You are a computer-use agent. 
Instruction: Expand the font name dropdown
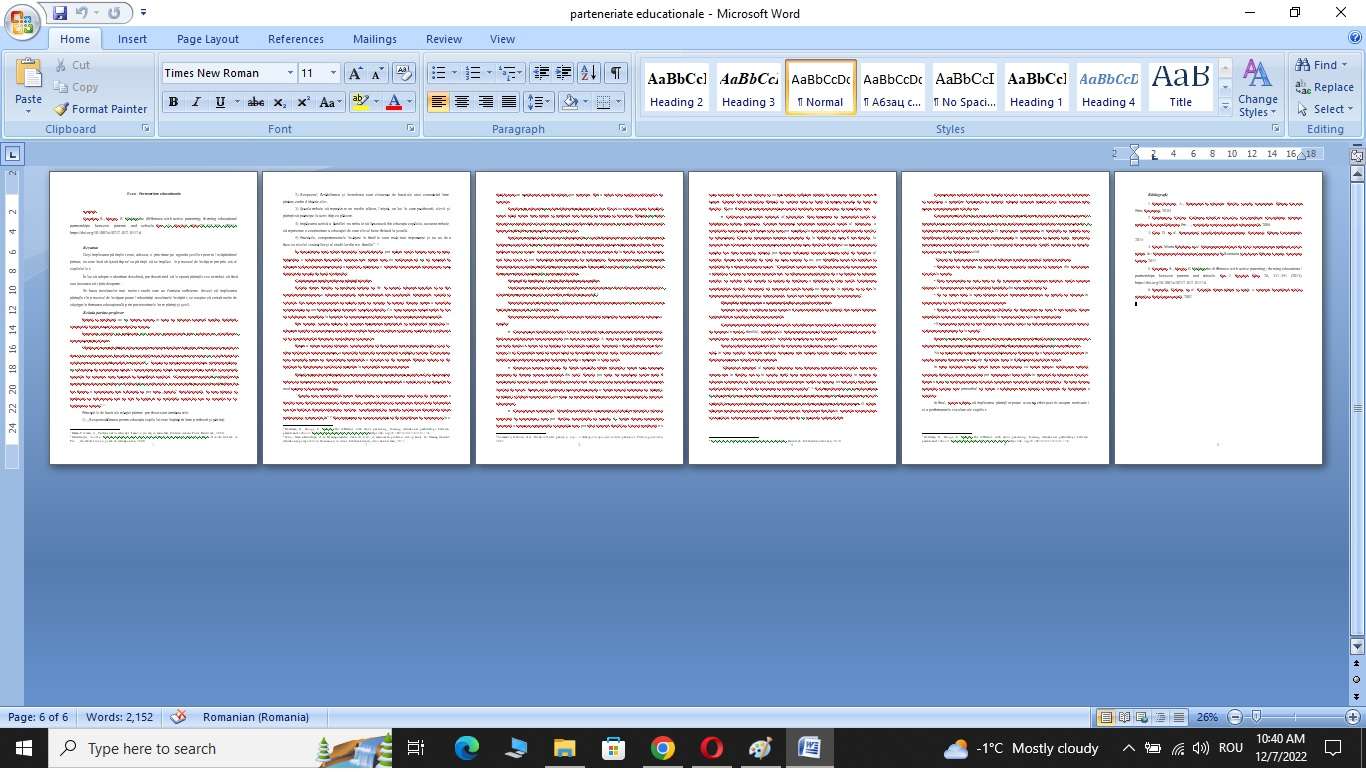(290, 73)
